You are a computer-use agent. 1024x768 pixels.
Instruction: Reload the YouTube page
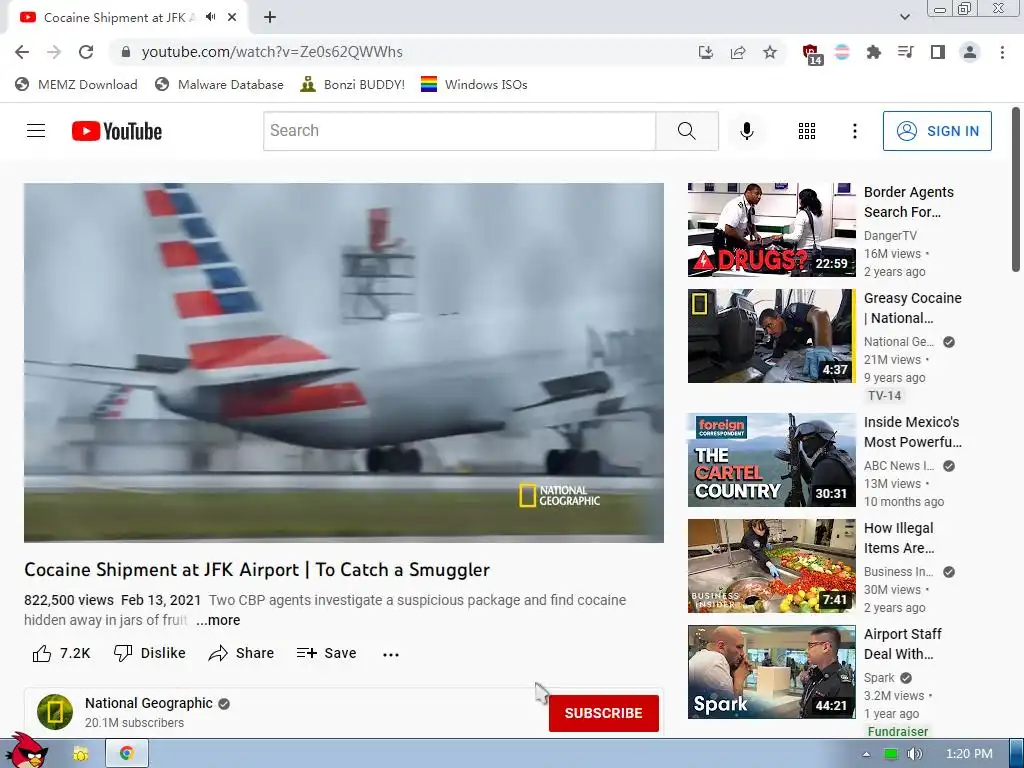tap(86, 52)
